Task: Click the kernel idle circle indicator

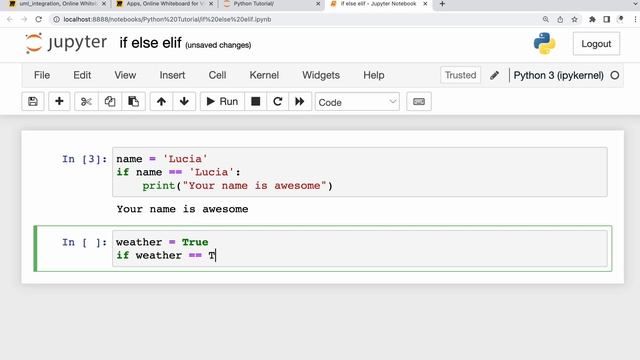Action: (615, 76)
